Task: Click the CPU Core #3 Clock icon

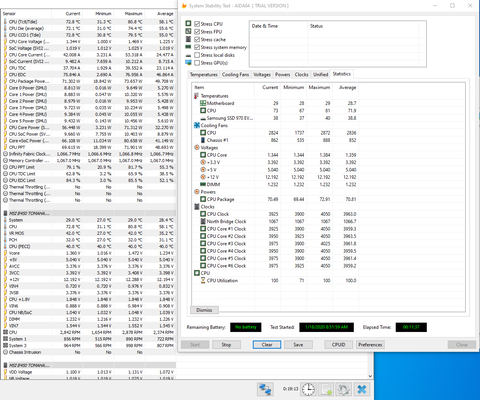Action: tap(203, 244)
